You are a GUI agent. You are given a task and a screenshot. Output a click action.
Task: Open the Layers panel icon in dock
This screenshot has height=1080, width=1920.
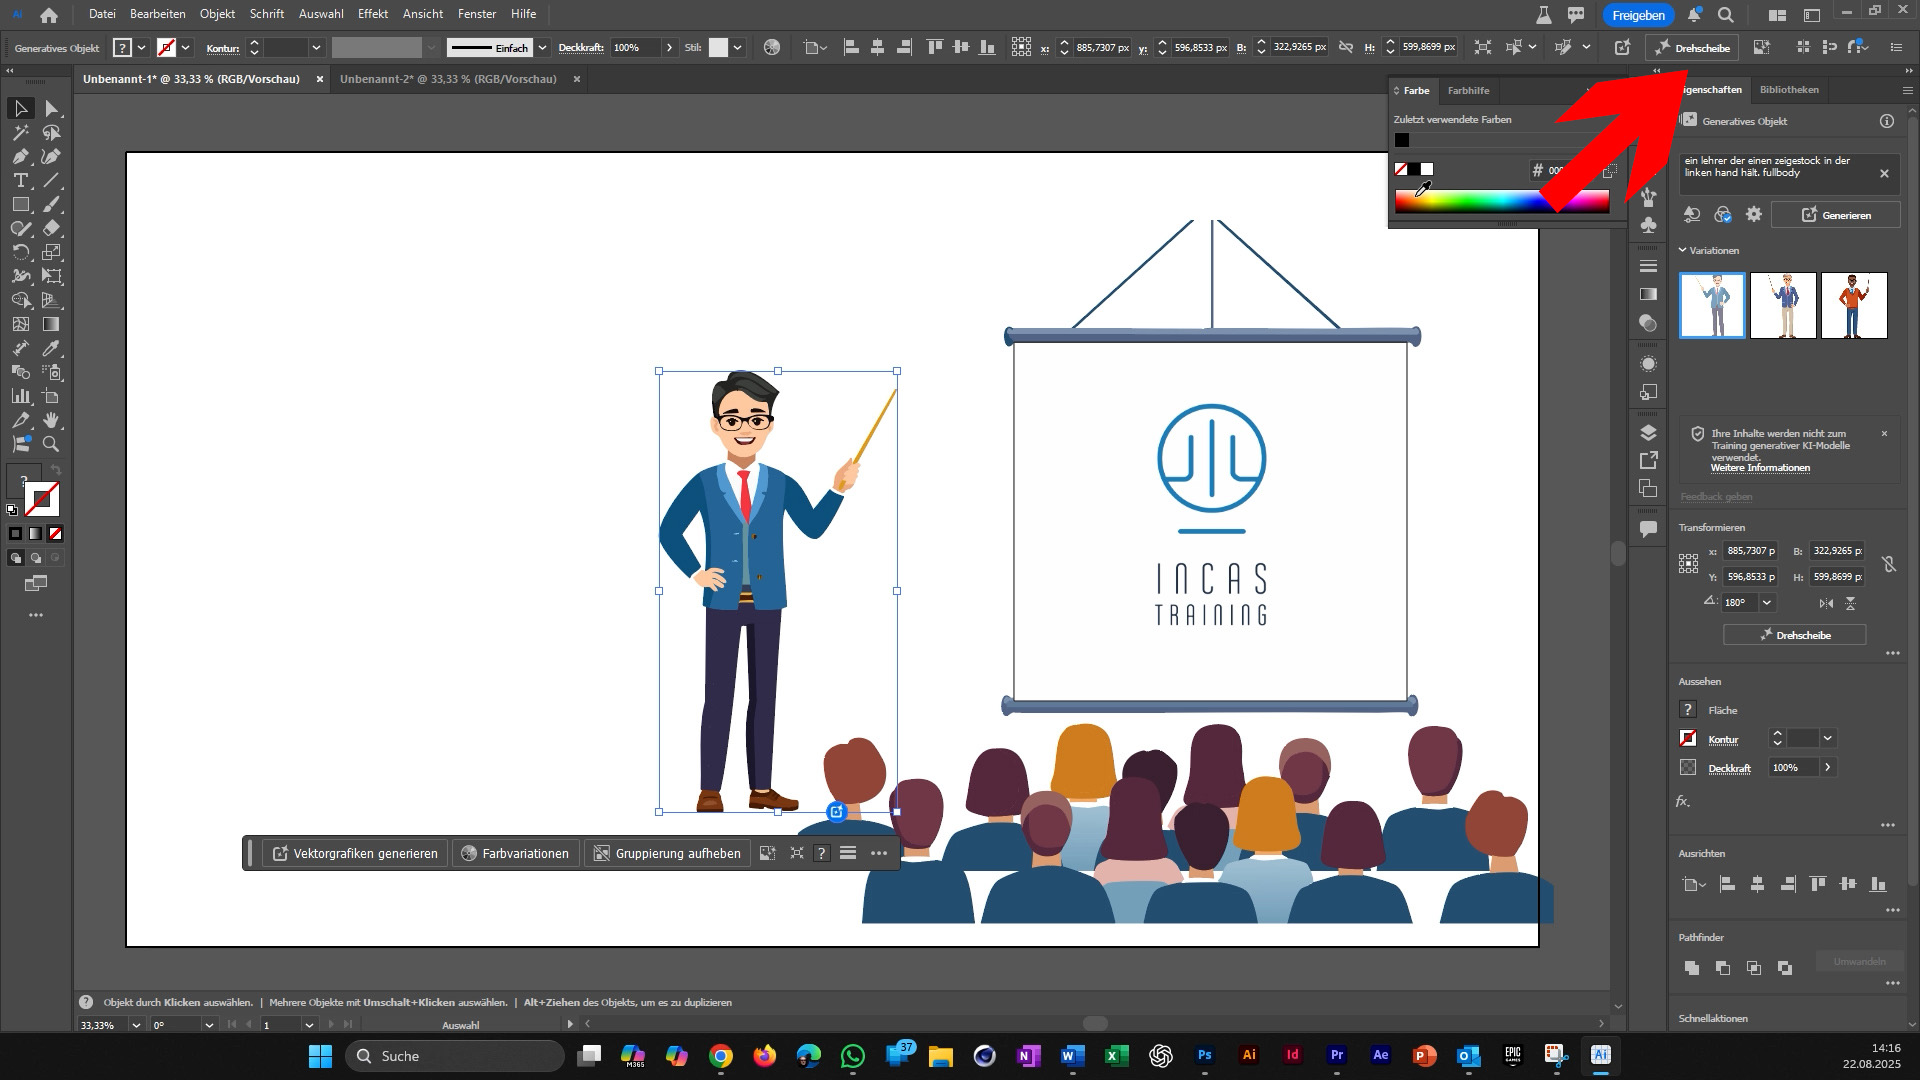pyautogui.click(x=1649, y=432)
